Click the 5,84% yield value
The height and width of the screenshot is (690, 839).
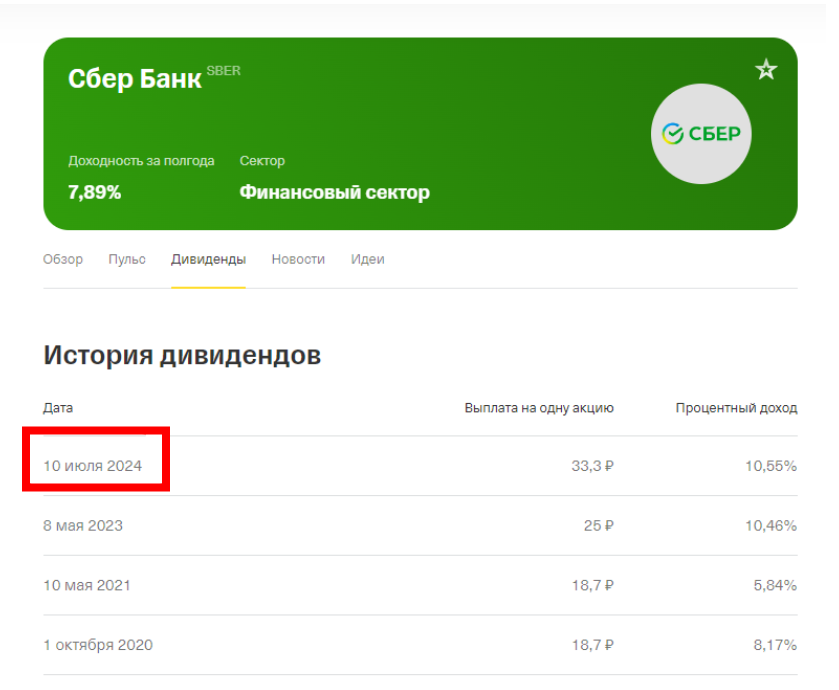[x=775, y=585]
